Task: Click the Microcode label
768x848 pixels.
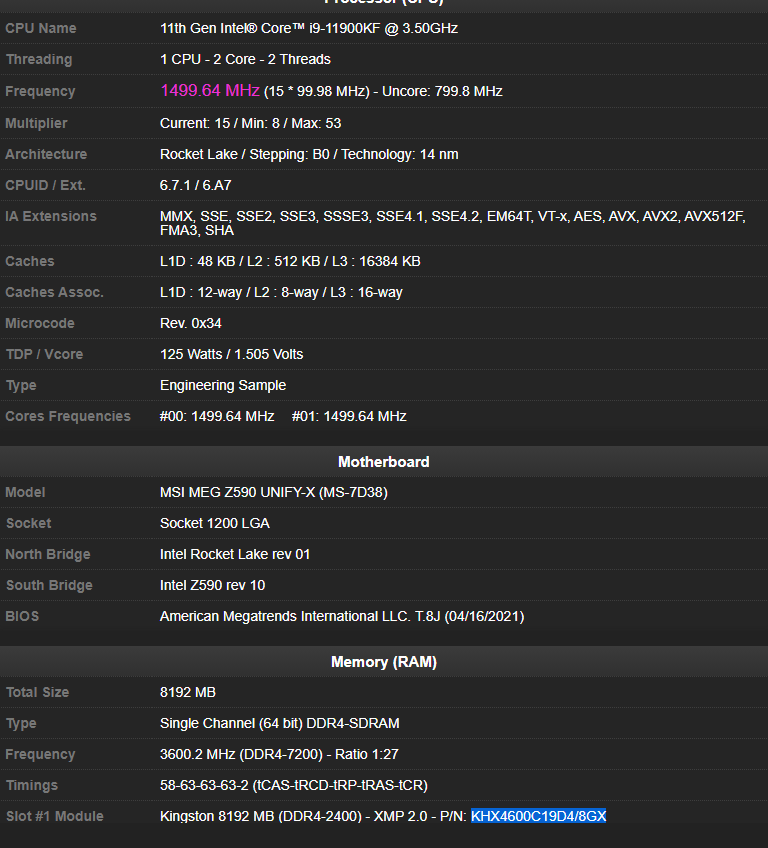Action: coord(39,323)
